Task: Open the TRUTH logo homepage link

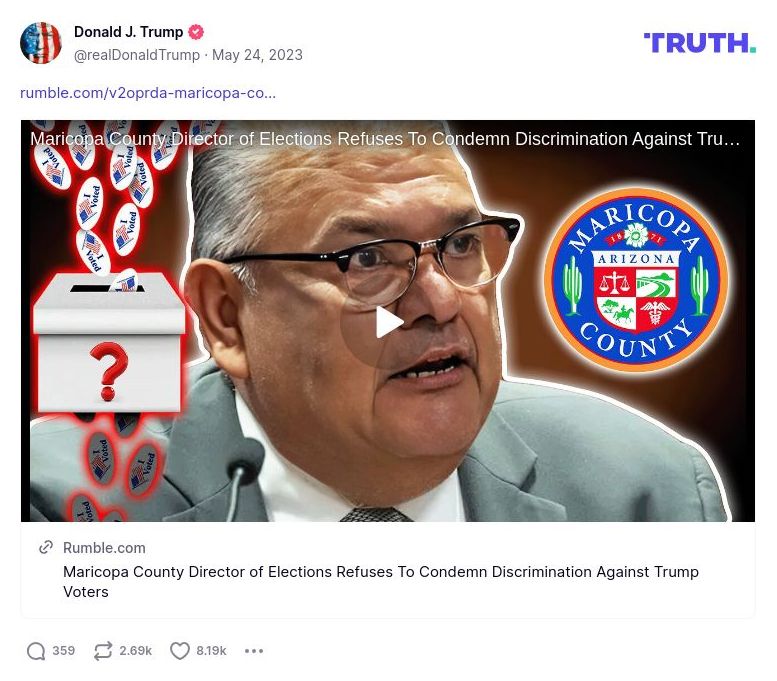Action: click(x=699, y=43)
